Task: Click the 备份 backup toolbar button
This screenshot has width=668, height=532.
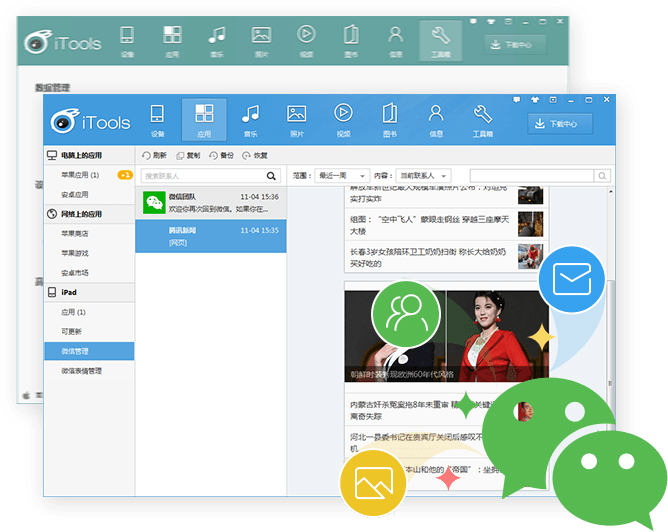Action: [x=222, y=155]
